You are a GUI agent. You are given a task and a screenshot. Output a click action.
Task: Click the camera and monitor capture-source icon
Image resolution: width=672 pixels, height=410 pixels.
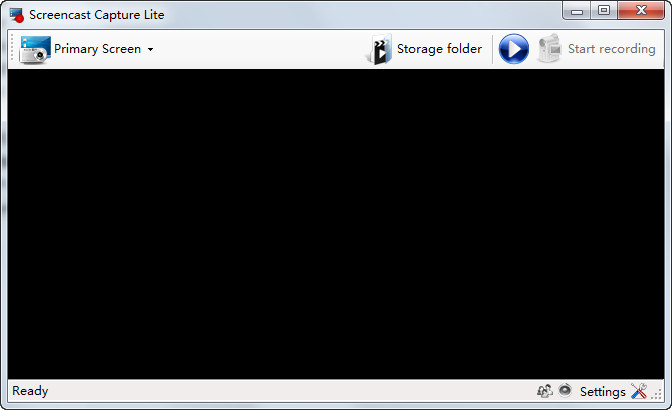point(35,49)
